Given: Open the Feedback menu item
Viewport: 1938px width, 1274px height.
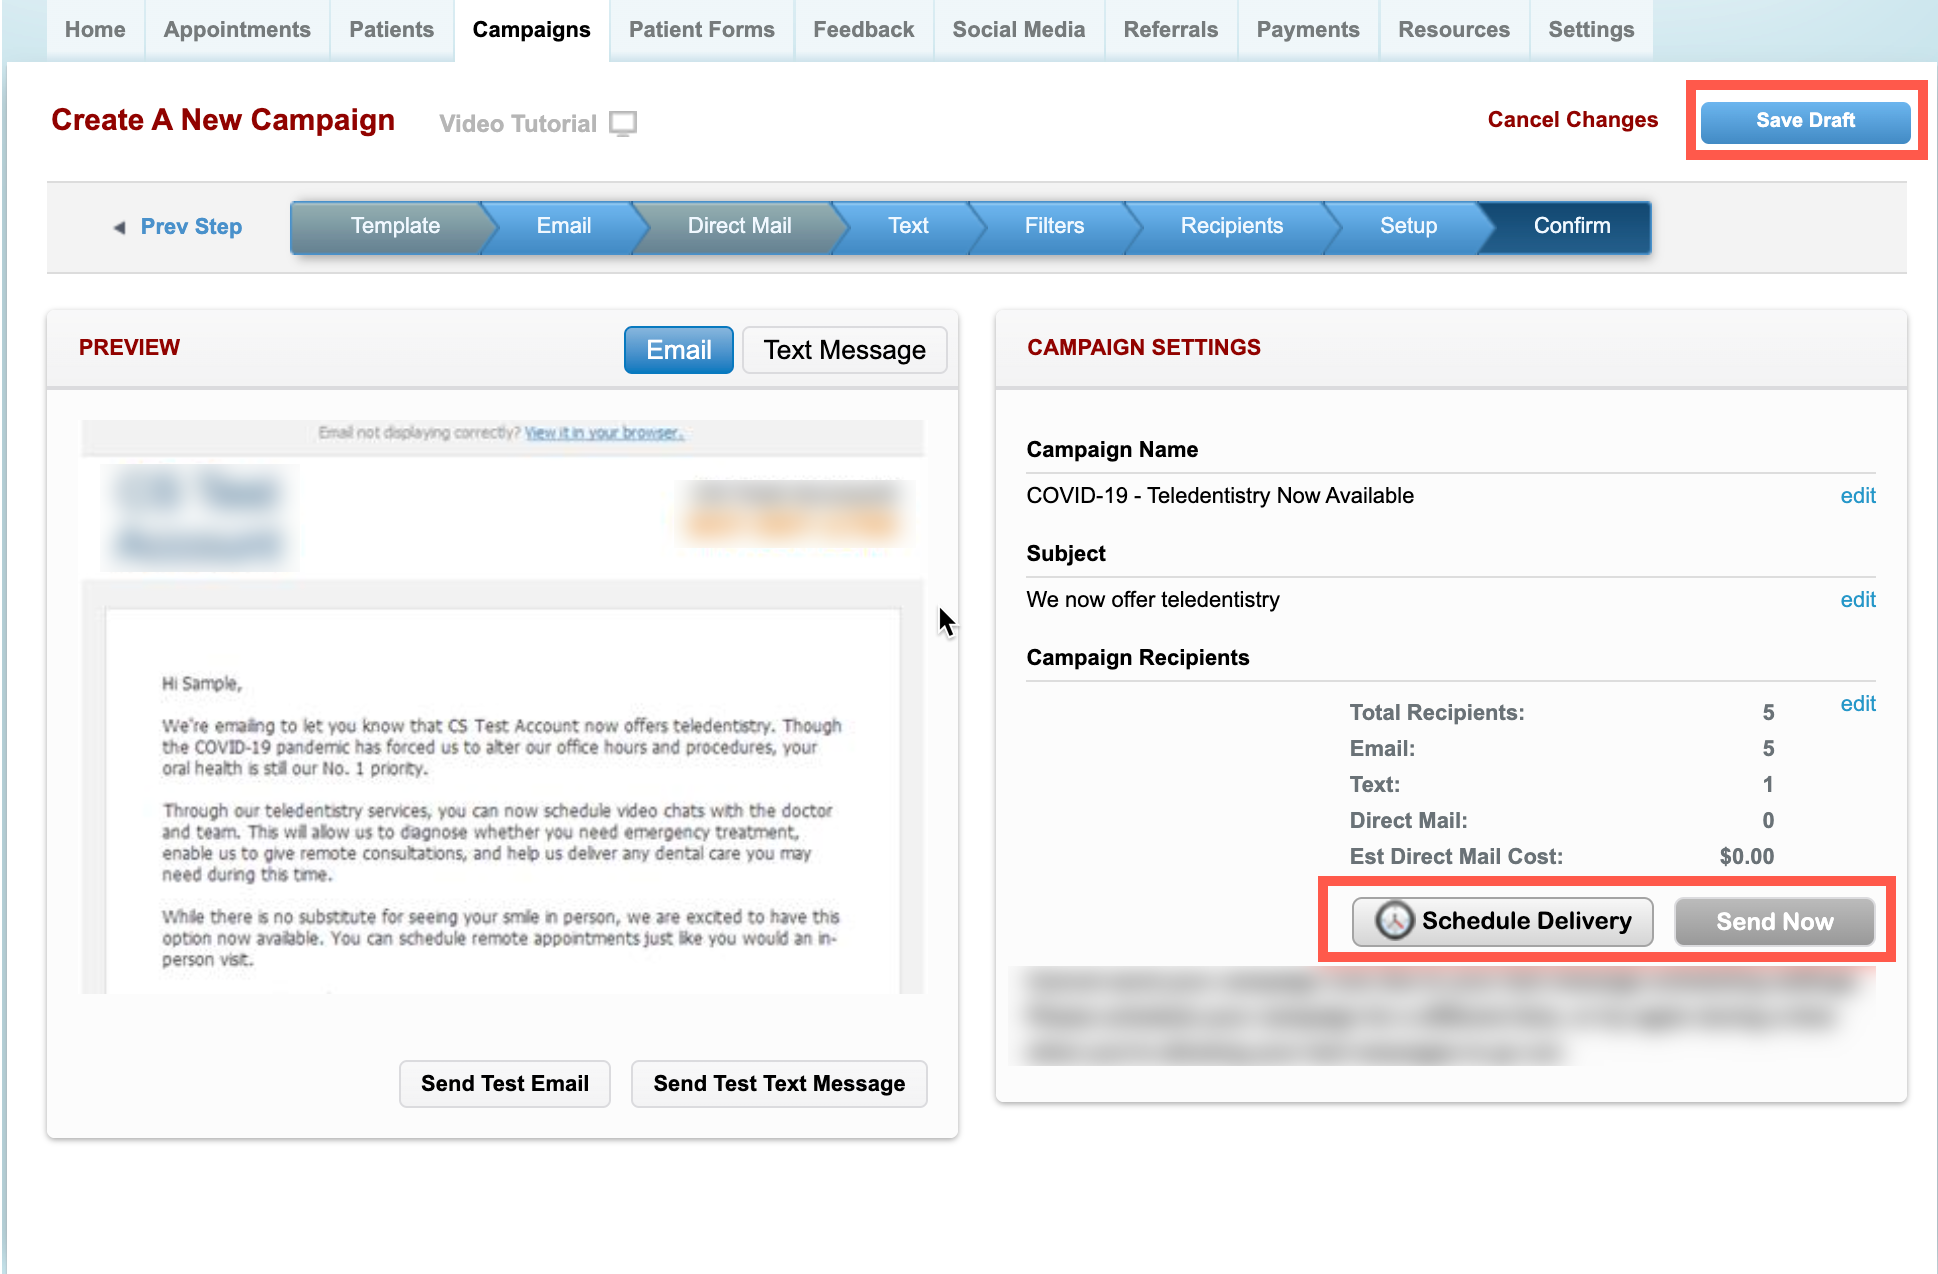Looking at the screenshot, I should coord(863,29).
